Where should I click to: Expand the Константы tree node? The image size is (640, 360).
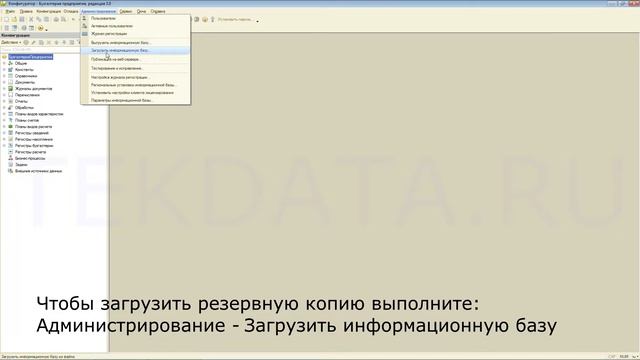(4, 69)
